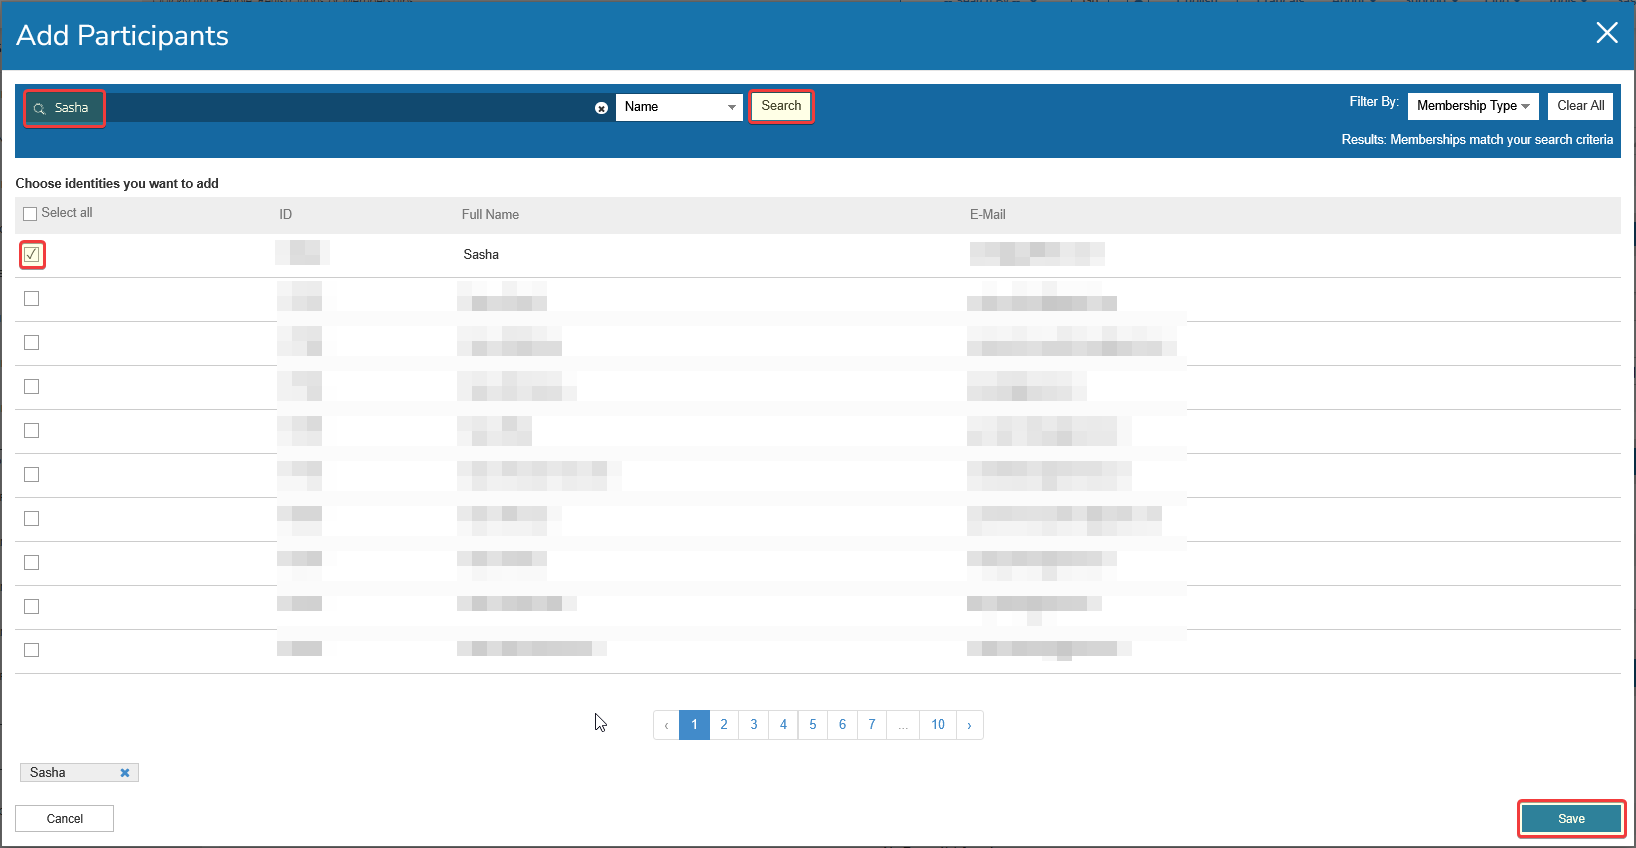The height and width of the screenshot is (848, 1636).
Task: Tick the checkbox in the second row
Action: click(x=32, y=299)
